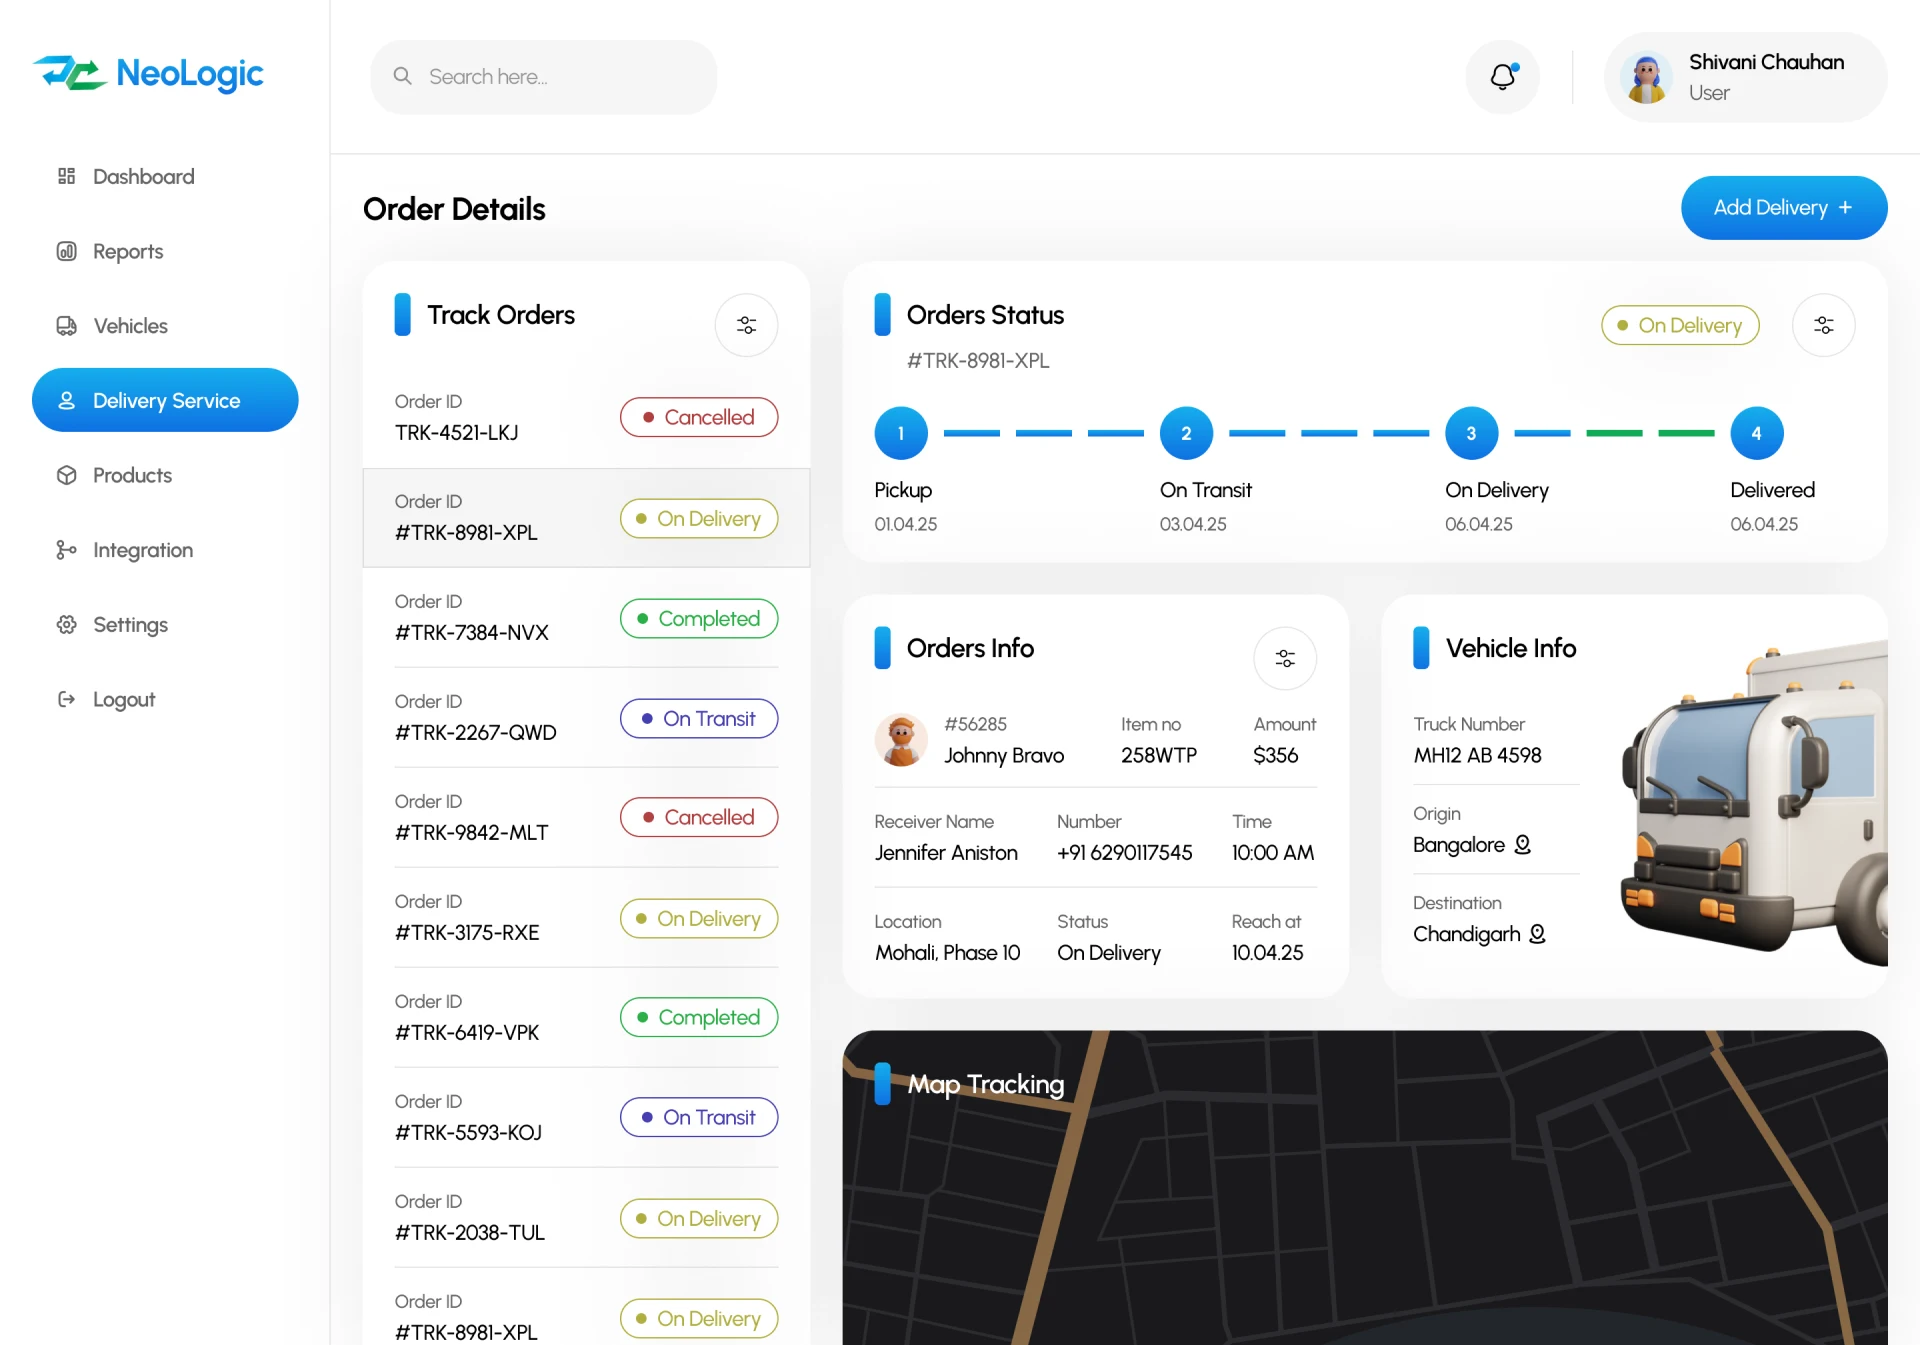Click the Products sidebar icon
1920x1345 pixels.
coord(66,475)
